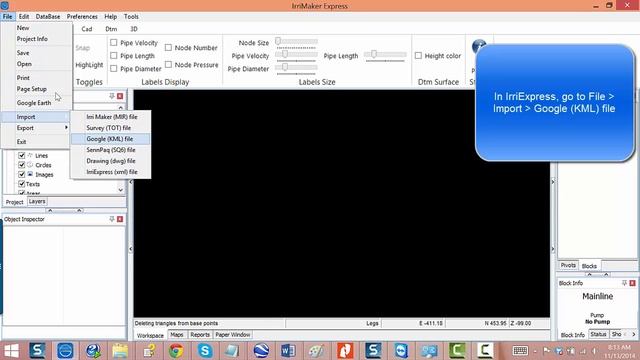640x360 pixels.
Task: Open on-screen keyboard tray icon
Action: point(520,351)
